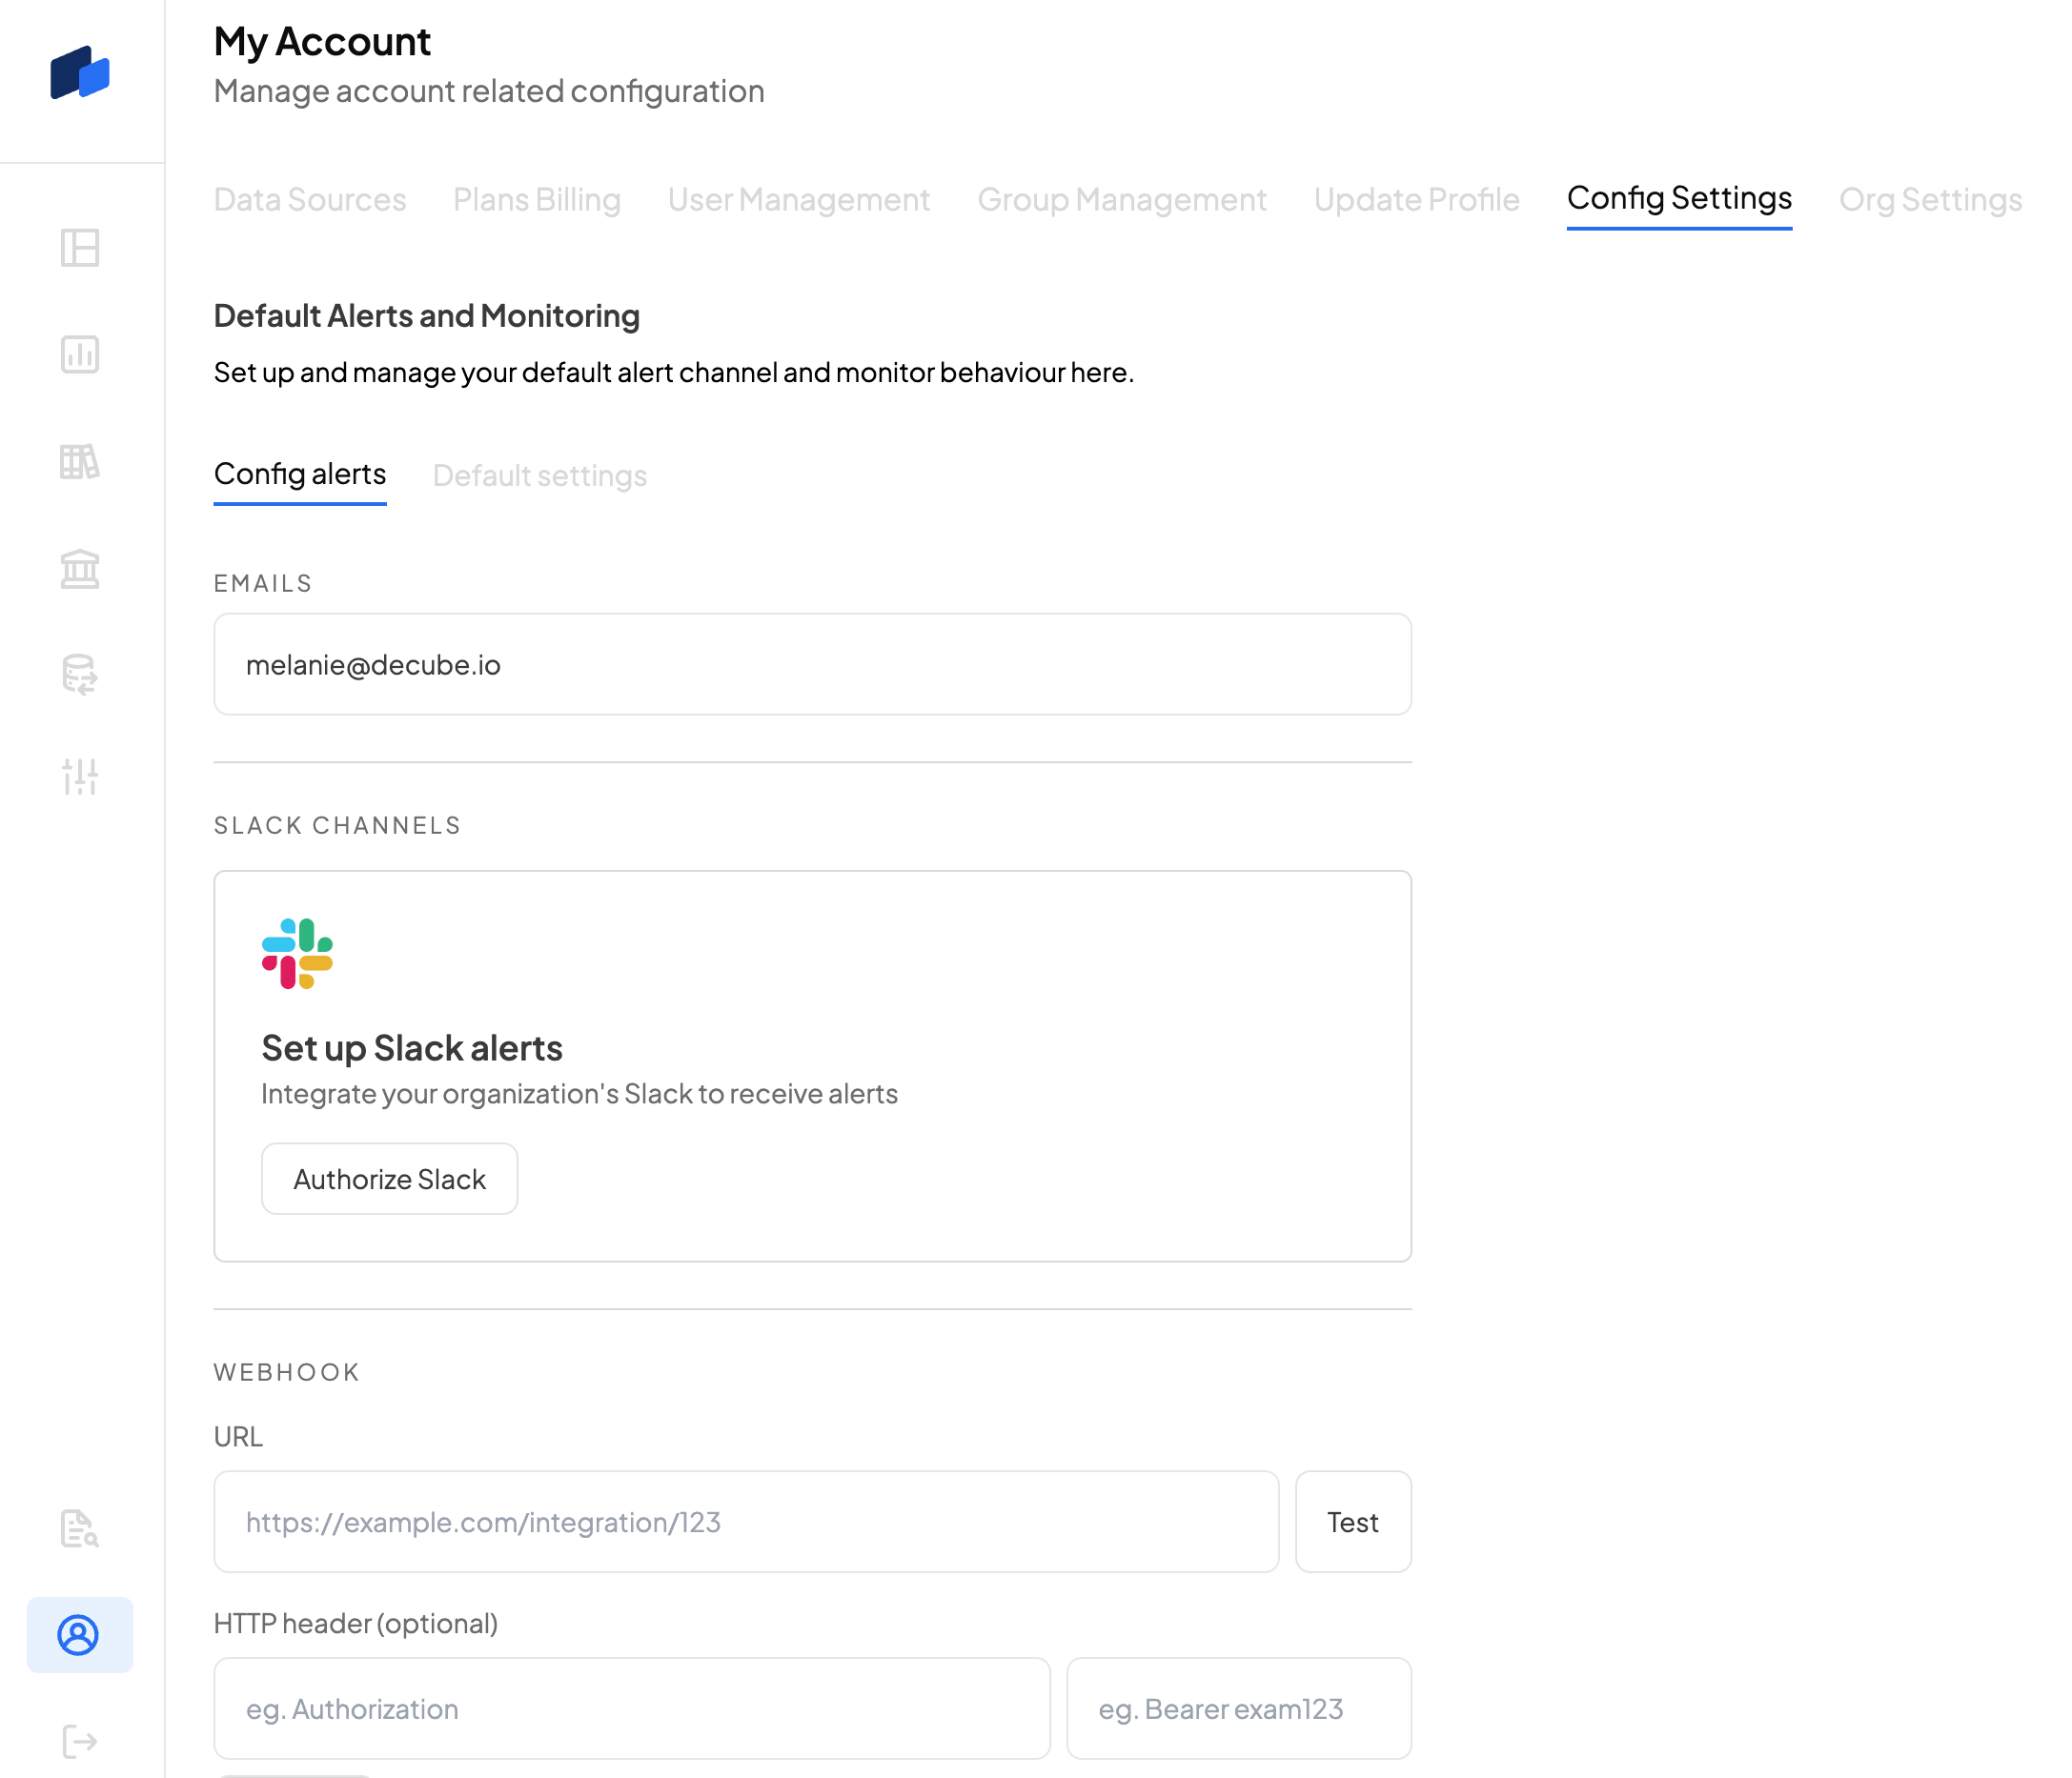
Task: Click the logout icon in sidebar
Action: (x=80, y=1741)
